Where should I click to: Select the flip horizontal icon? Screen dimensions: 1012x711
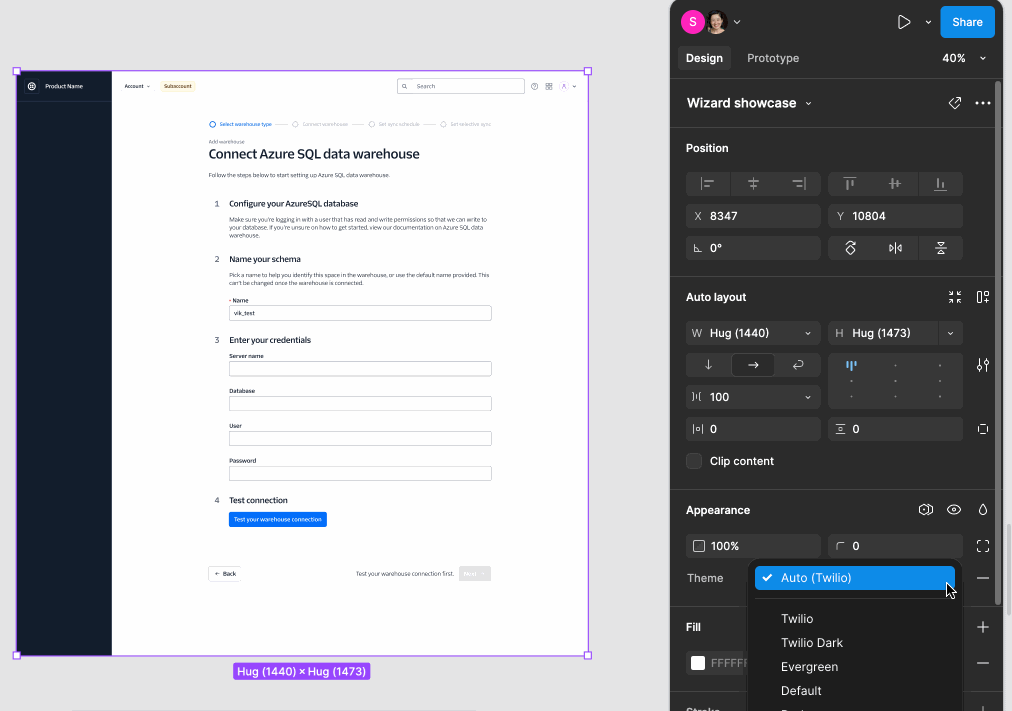coord(895,247)
